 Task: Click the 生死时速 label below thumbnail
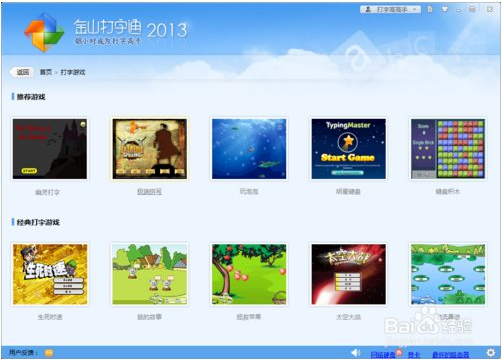50,317
